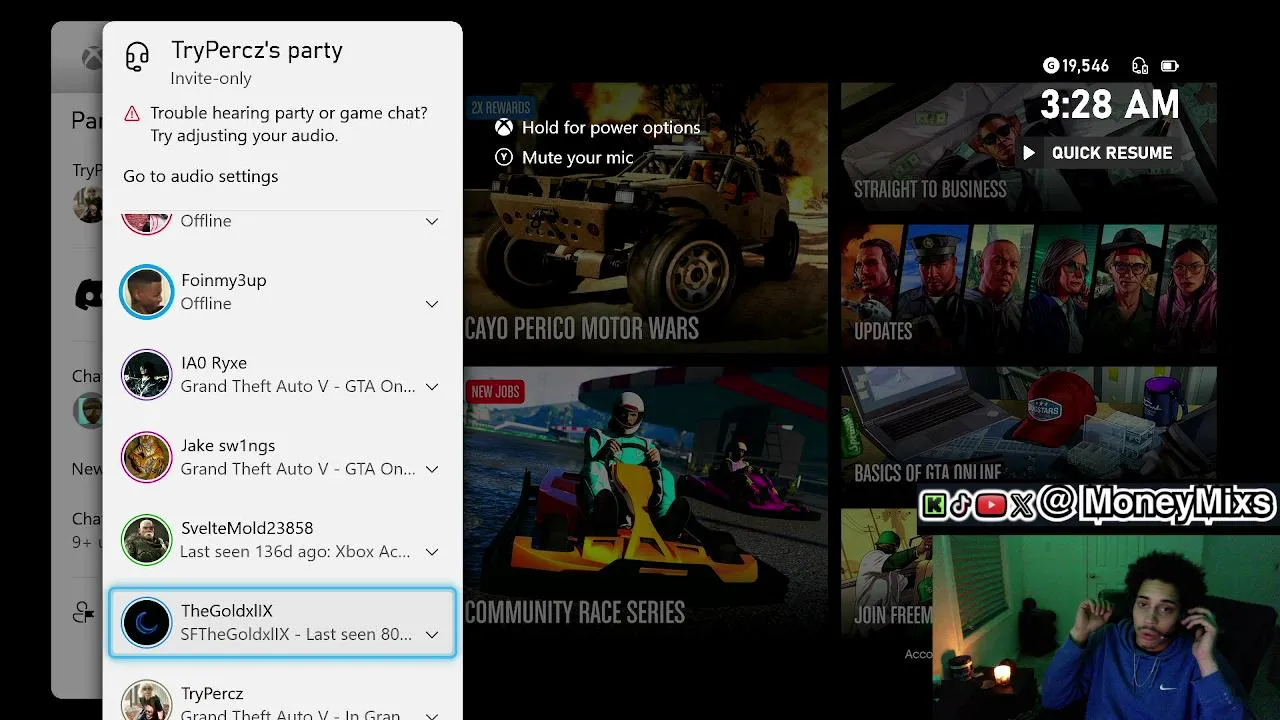
Task: Click the IA0 Ryxe name text
Action: (214, 363)
